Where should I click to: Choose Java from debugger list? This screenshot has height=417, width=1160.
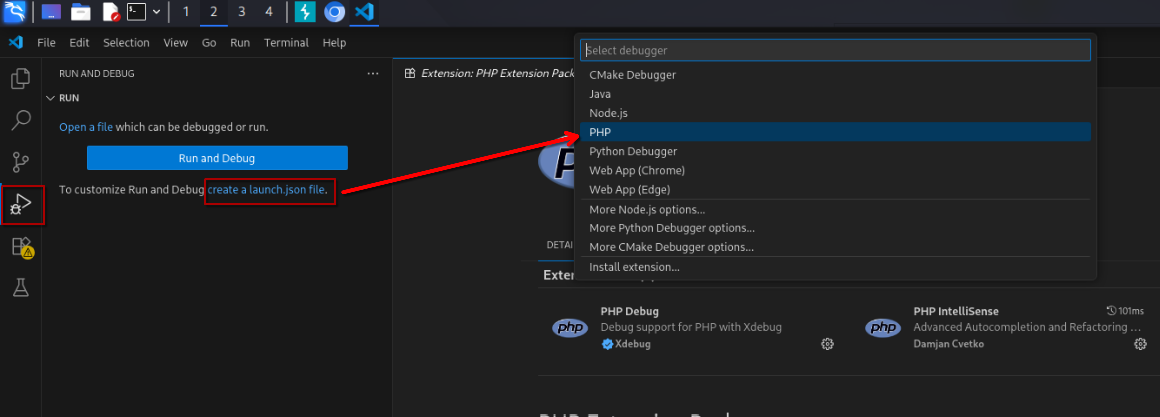pos(835,94)
